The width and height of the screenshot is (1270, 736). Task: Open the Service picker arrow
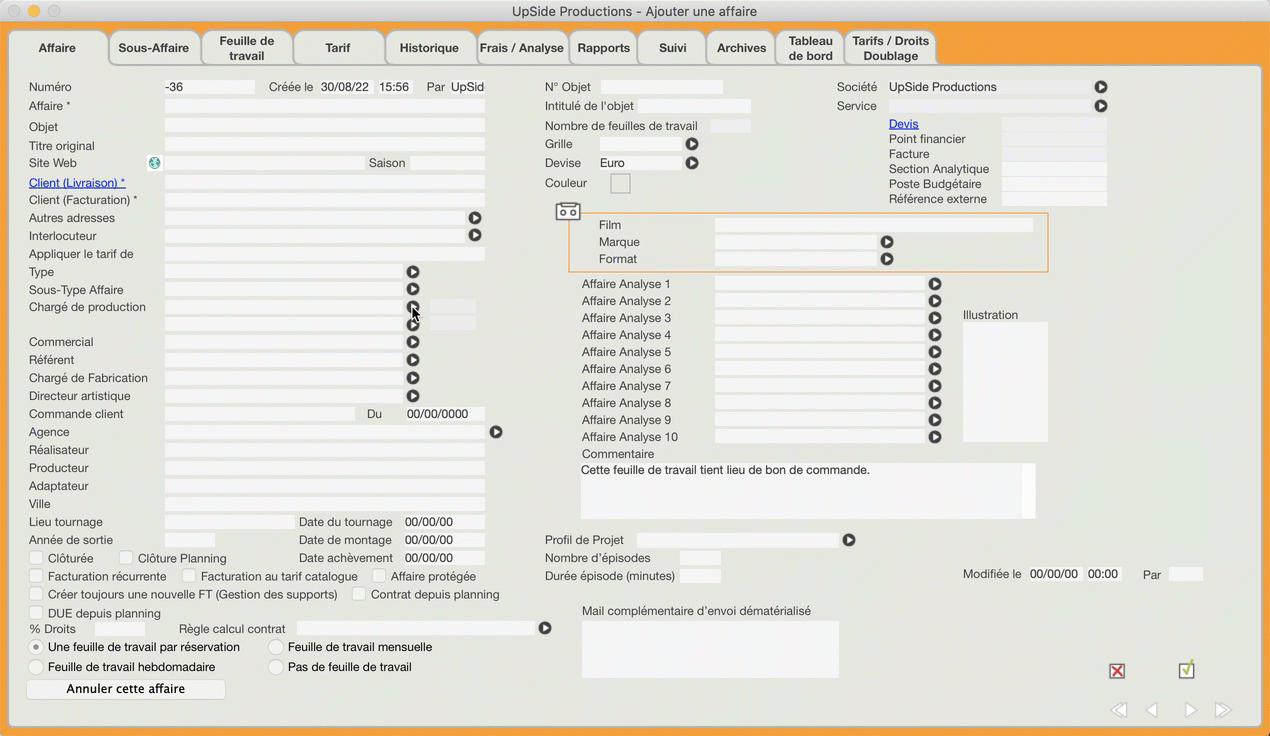pos(1101,106)
